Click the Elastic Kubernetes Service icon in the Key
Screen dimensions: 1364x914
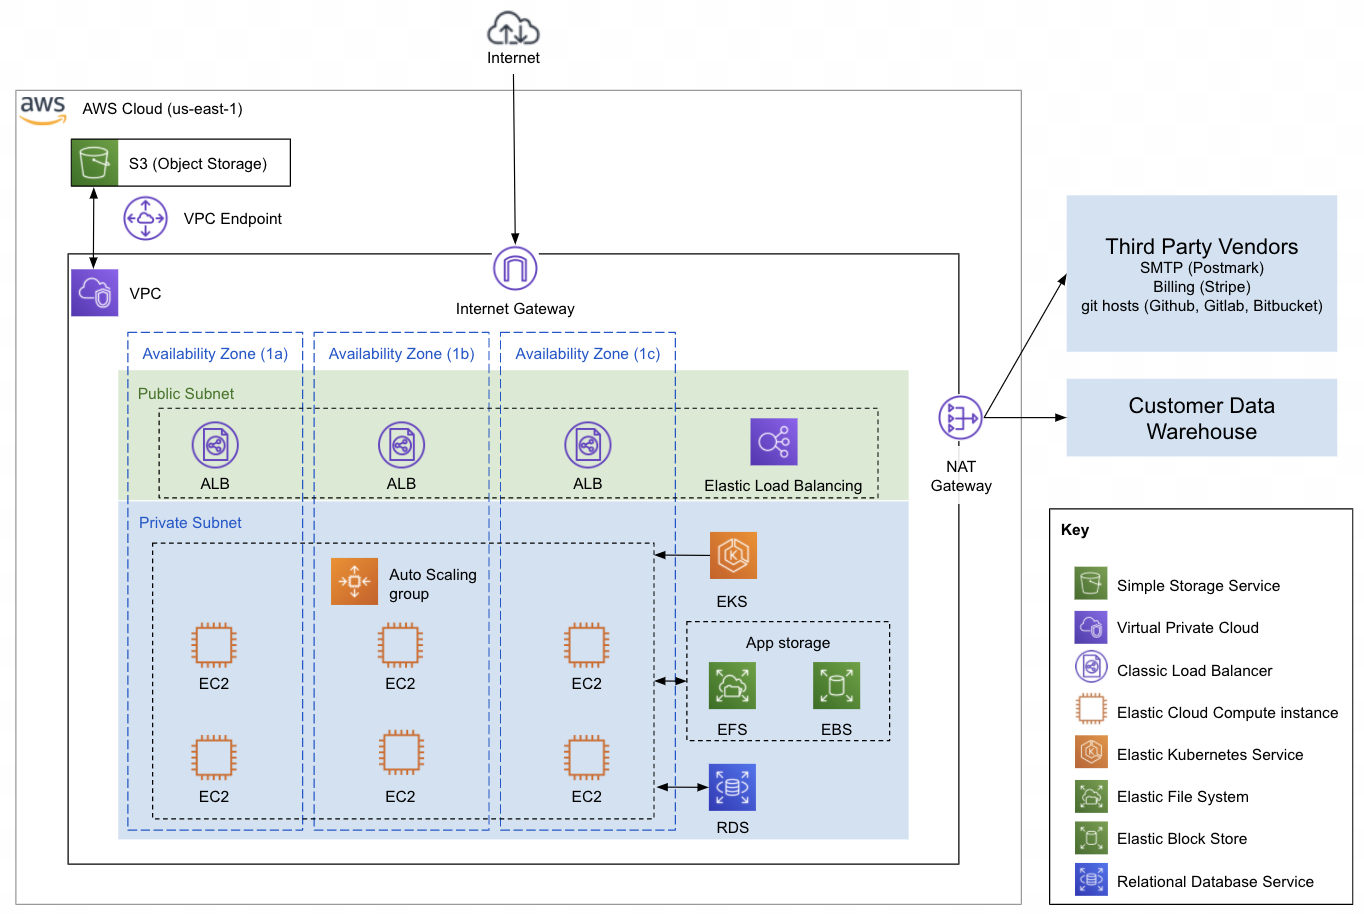(1091, 752)
